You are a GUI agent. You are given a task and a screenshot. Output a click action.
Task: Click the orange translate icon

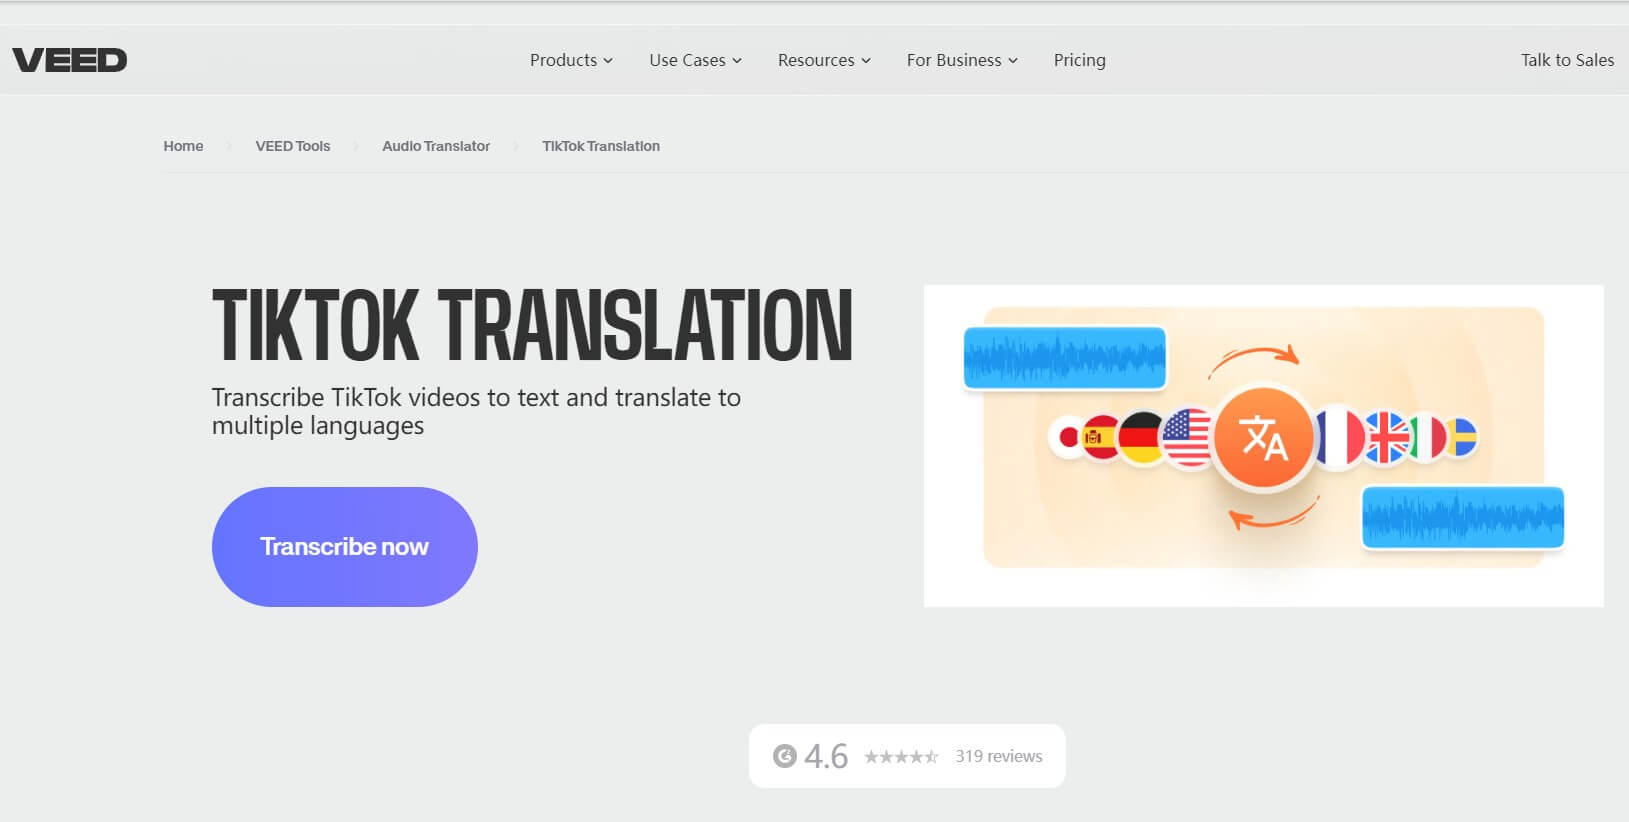pyautogui.click(x=1264, y=438)
